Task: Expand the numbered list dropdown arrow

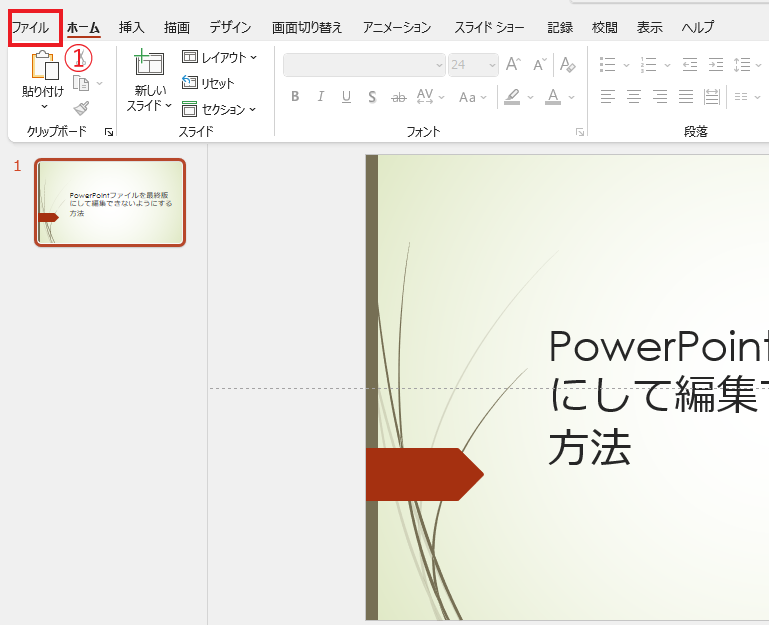Action: coord(667,65)
